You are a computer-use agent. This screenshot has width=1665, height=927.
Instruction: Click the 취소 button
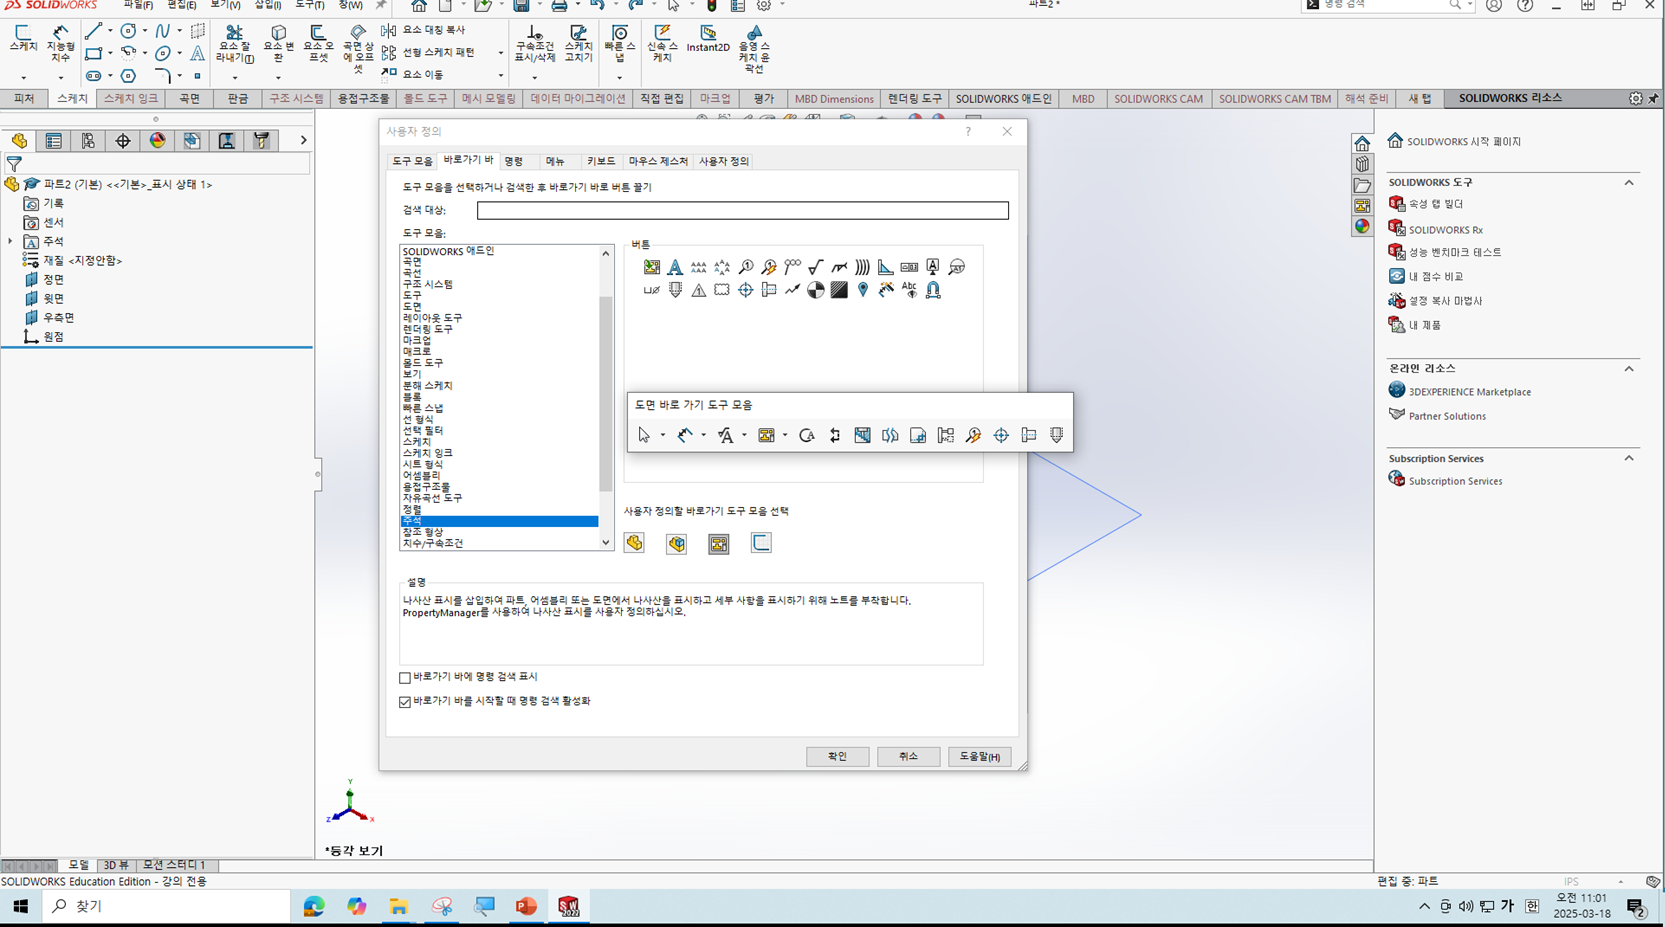coord(908,757)
